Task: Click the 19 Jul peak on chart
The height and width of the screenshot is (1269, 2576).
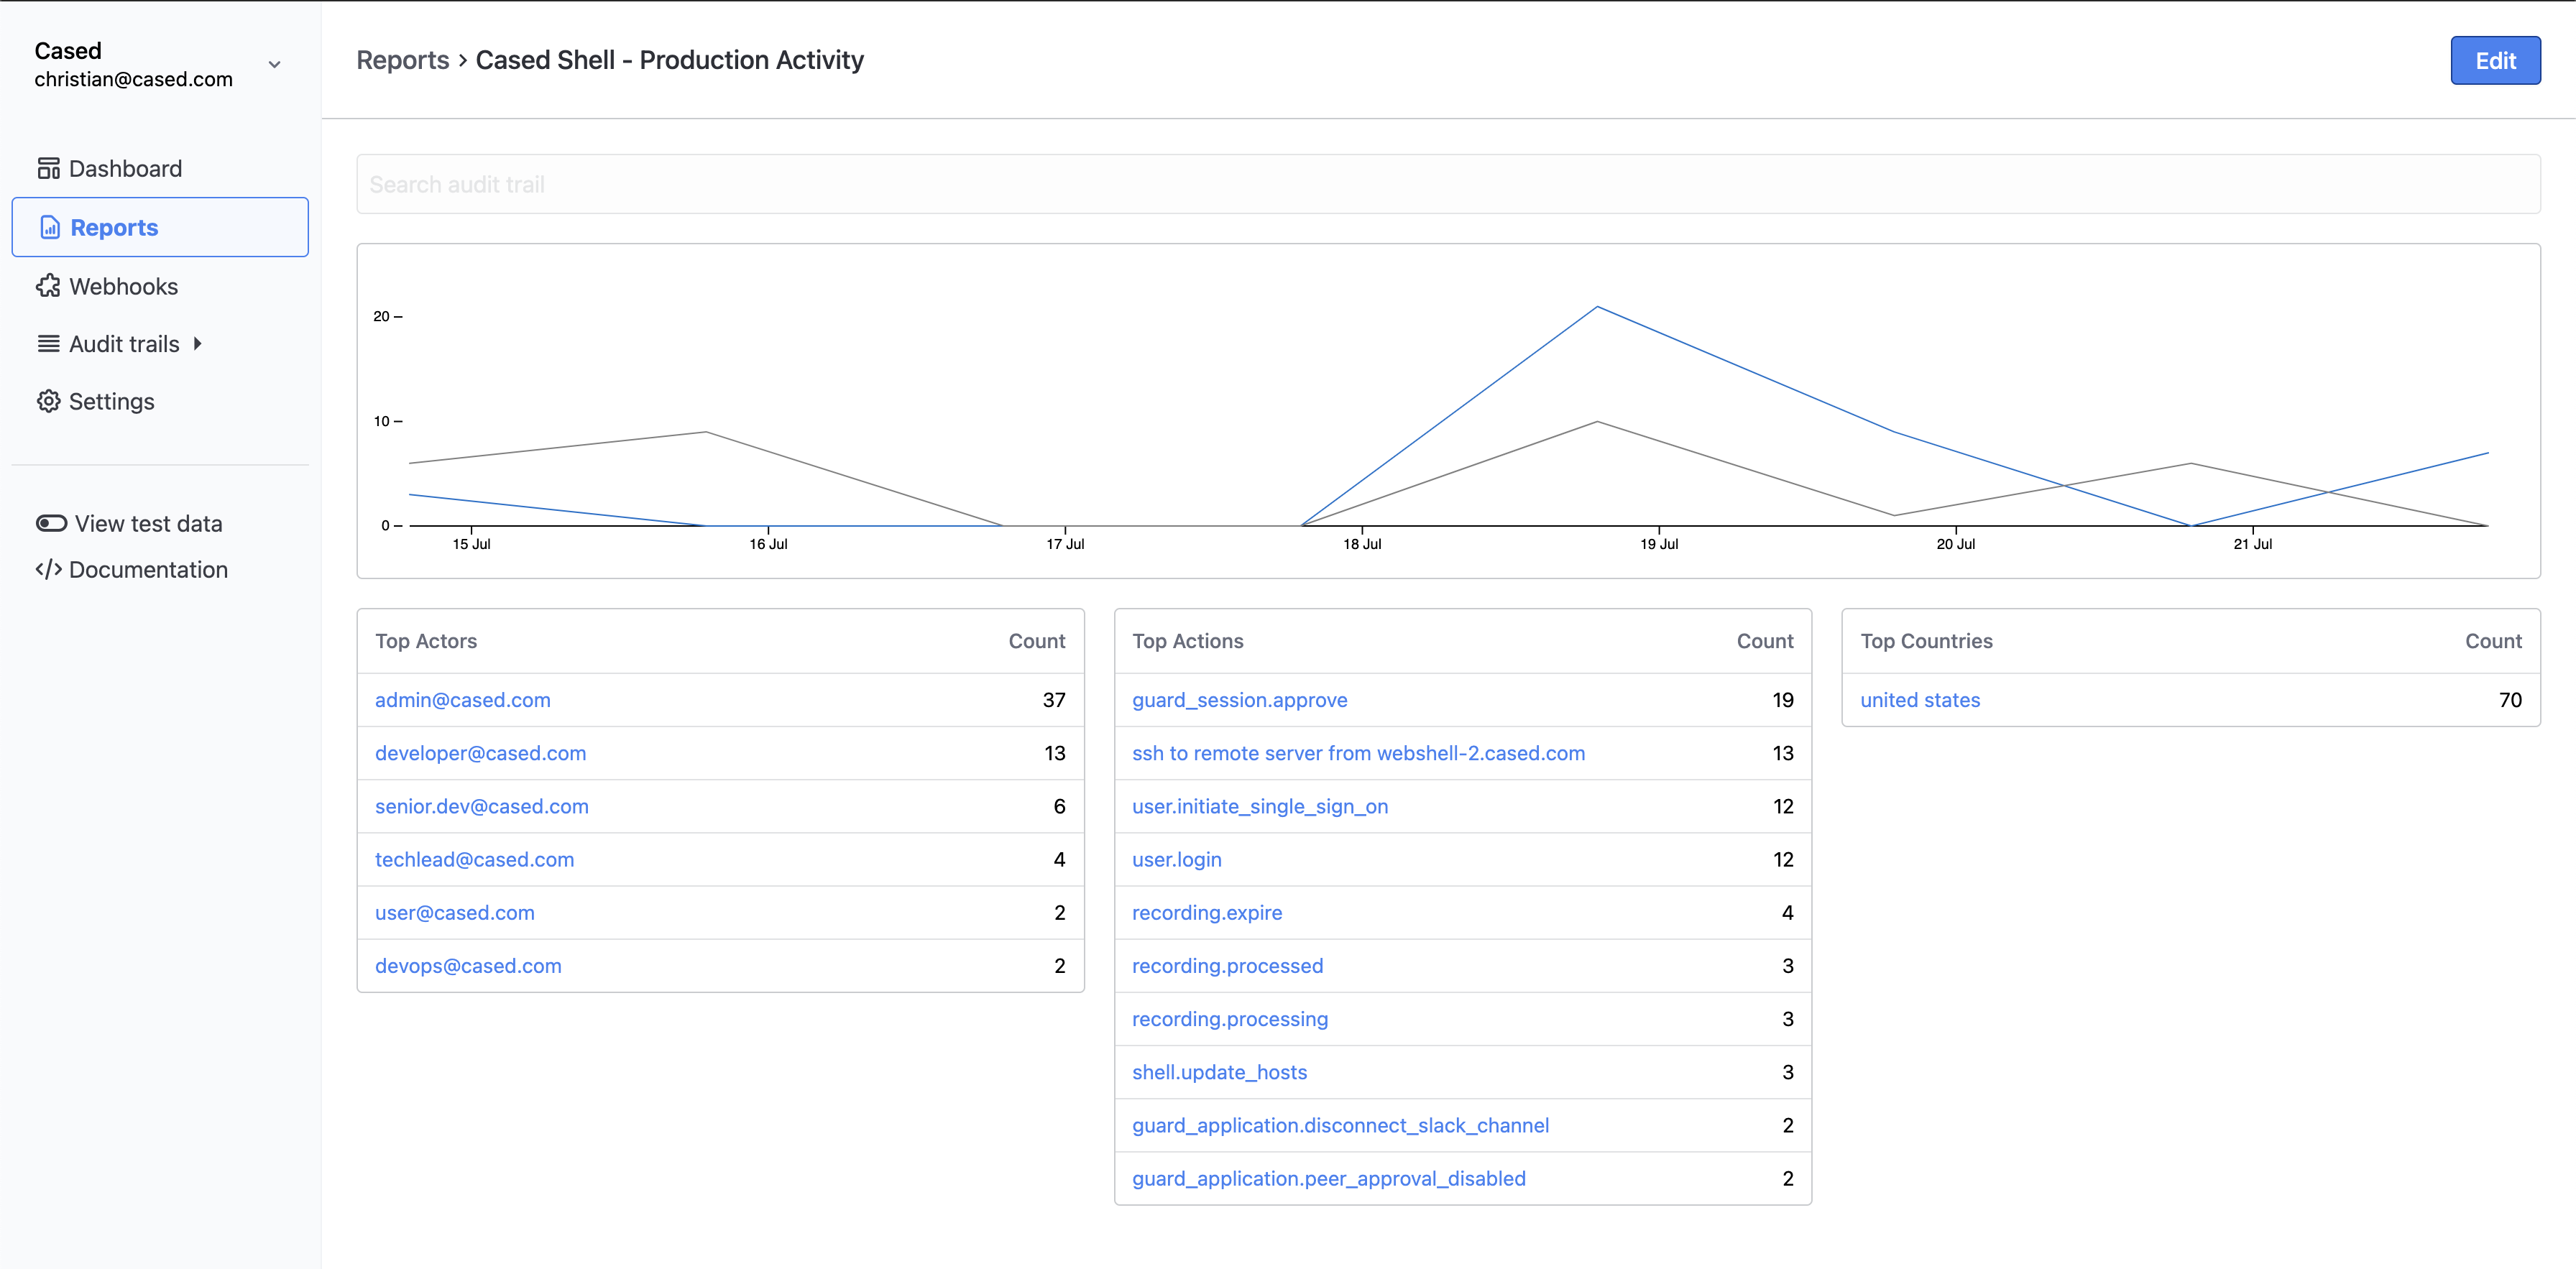Action: 1597,307
